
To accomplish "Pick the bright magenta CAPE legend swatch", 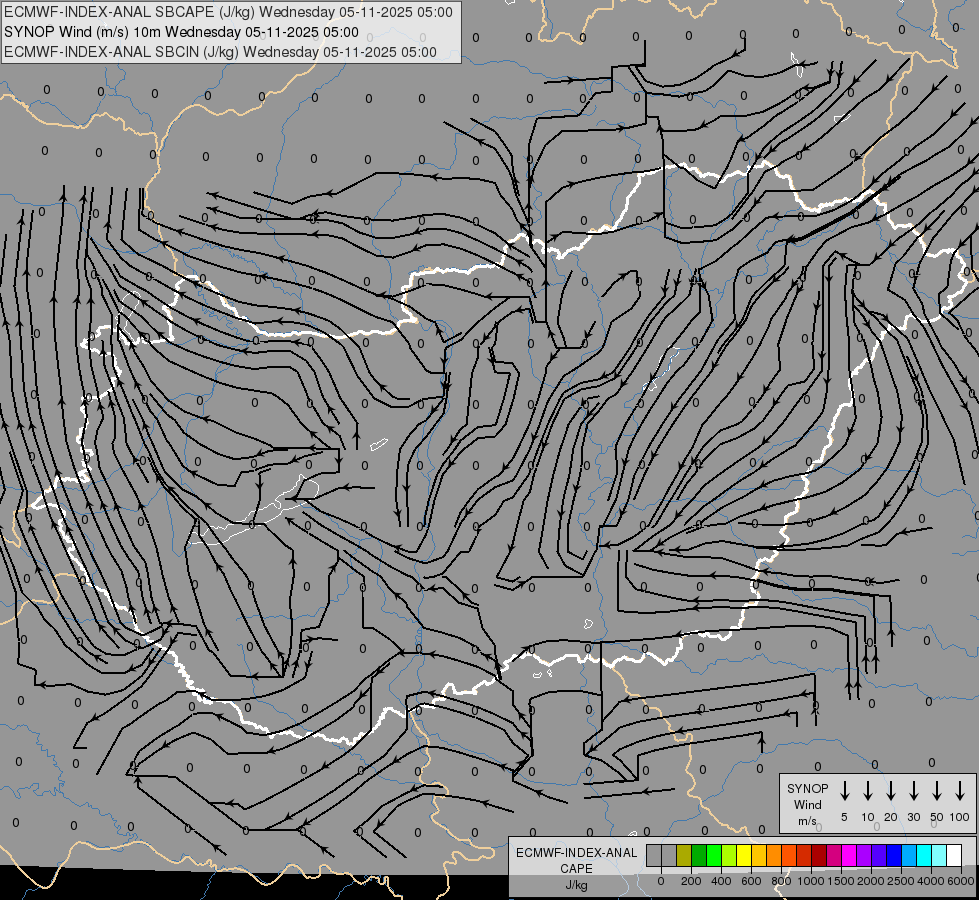I will [849, 855].
